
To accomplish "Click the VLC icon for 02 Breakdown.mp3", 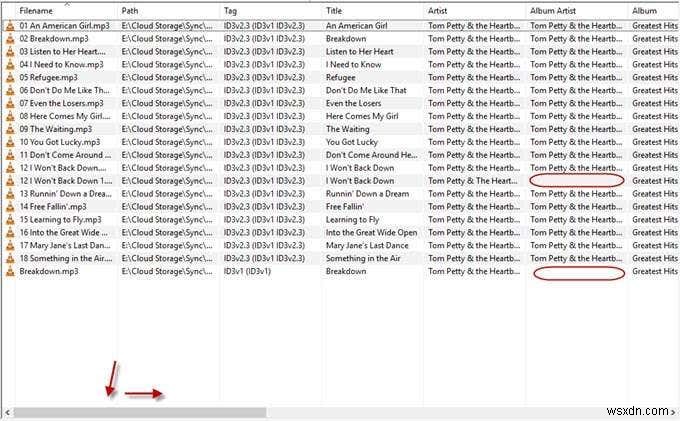I will tap(10, 39).
